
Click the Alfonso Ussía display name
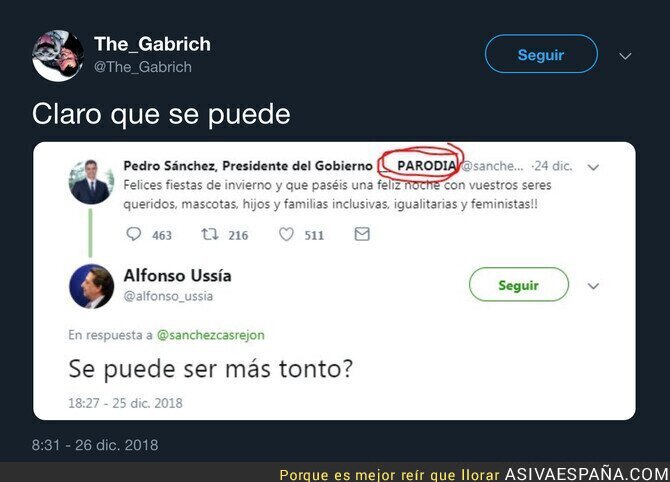[x=177, y=276]
